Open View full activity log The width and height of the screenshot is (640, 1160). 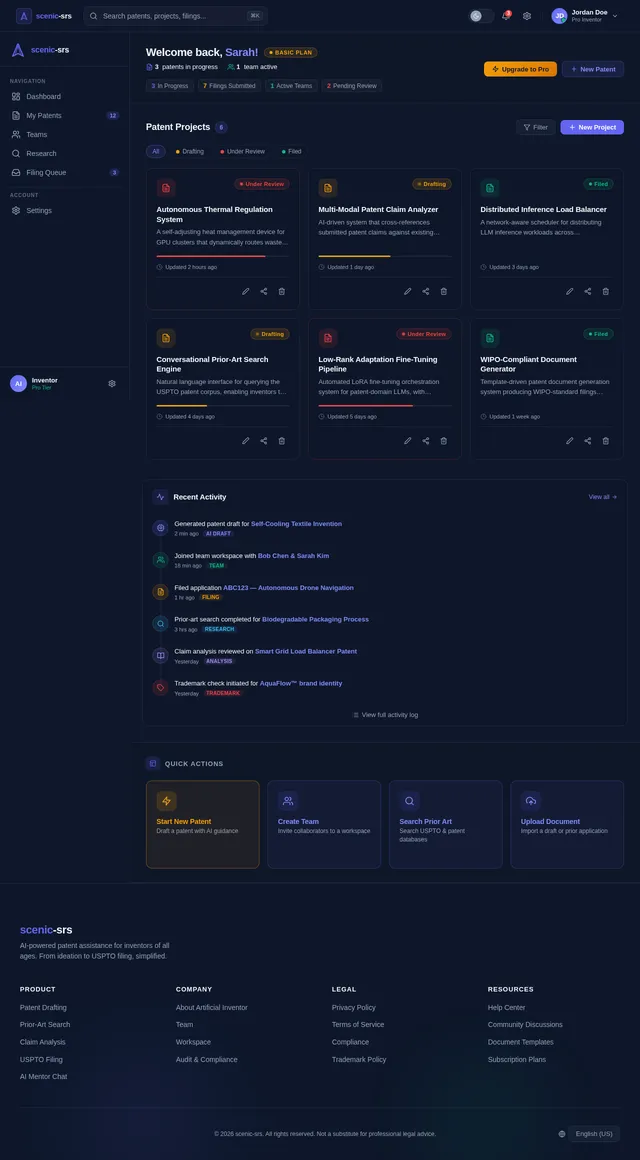click(x=385, y=715)
